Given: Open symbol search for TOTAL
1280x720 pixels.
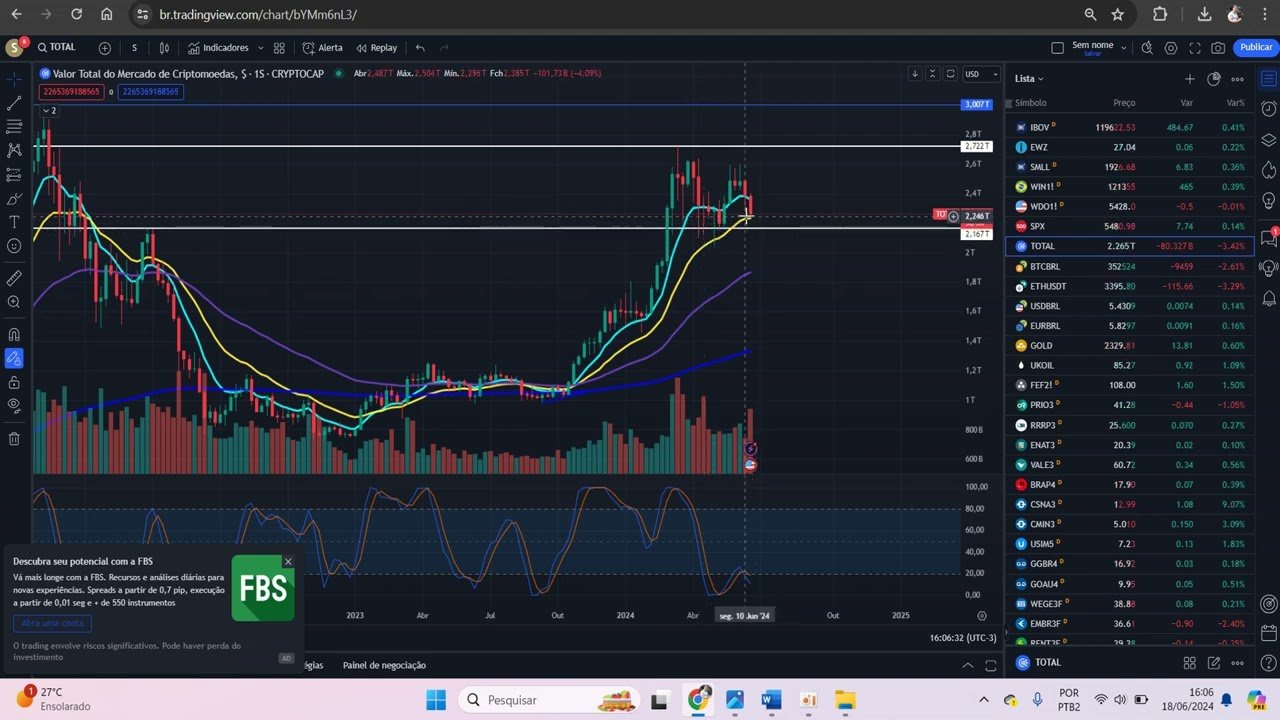Looking at the screenshot, I should [x=57, y=47].
